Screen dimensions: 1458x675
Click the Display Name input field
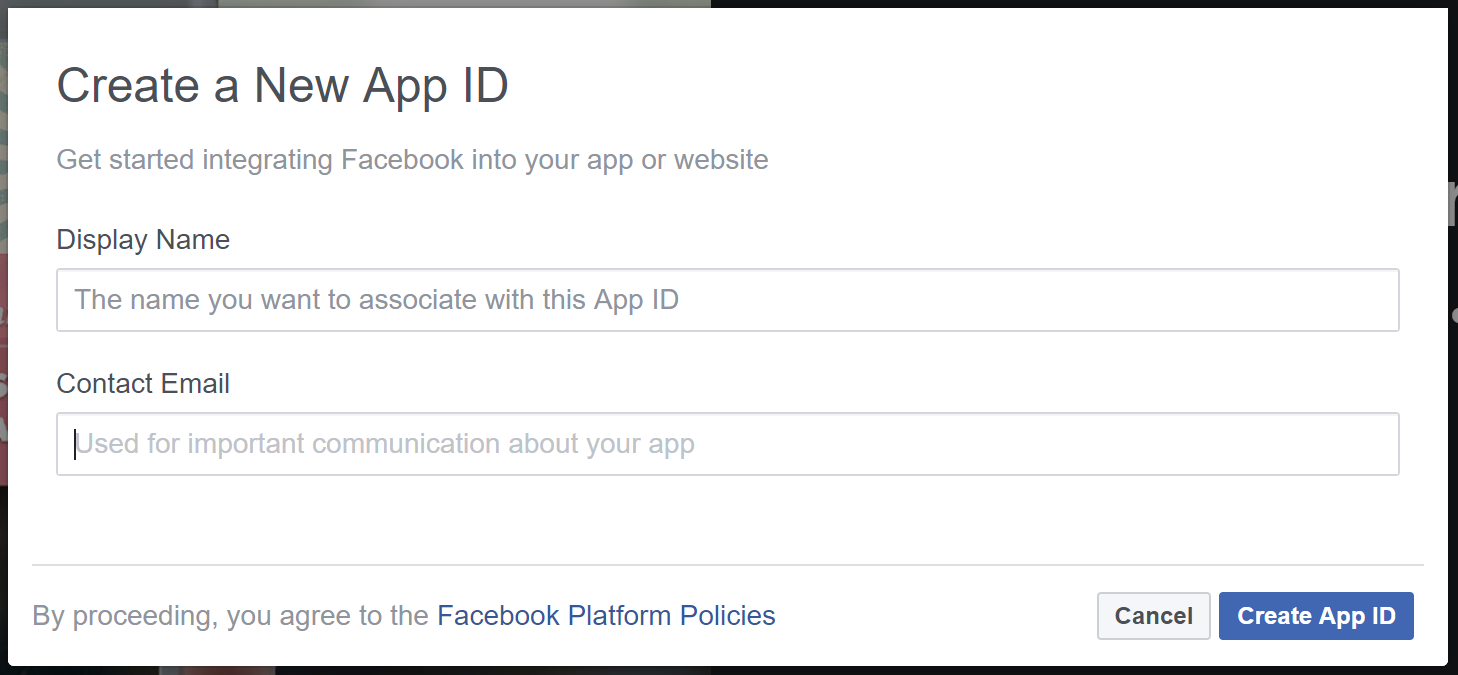pyautogui.click(x=727, y=300)
